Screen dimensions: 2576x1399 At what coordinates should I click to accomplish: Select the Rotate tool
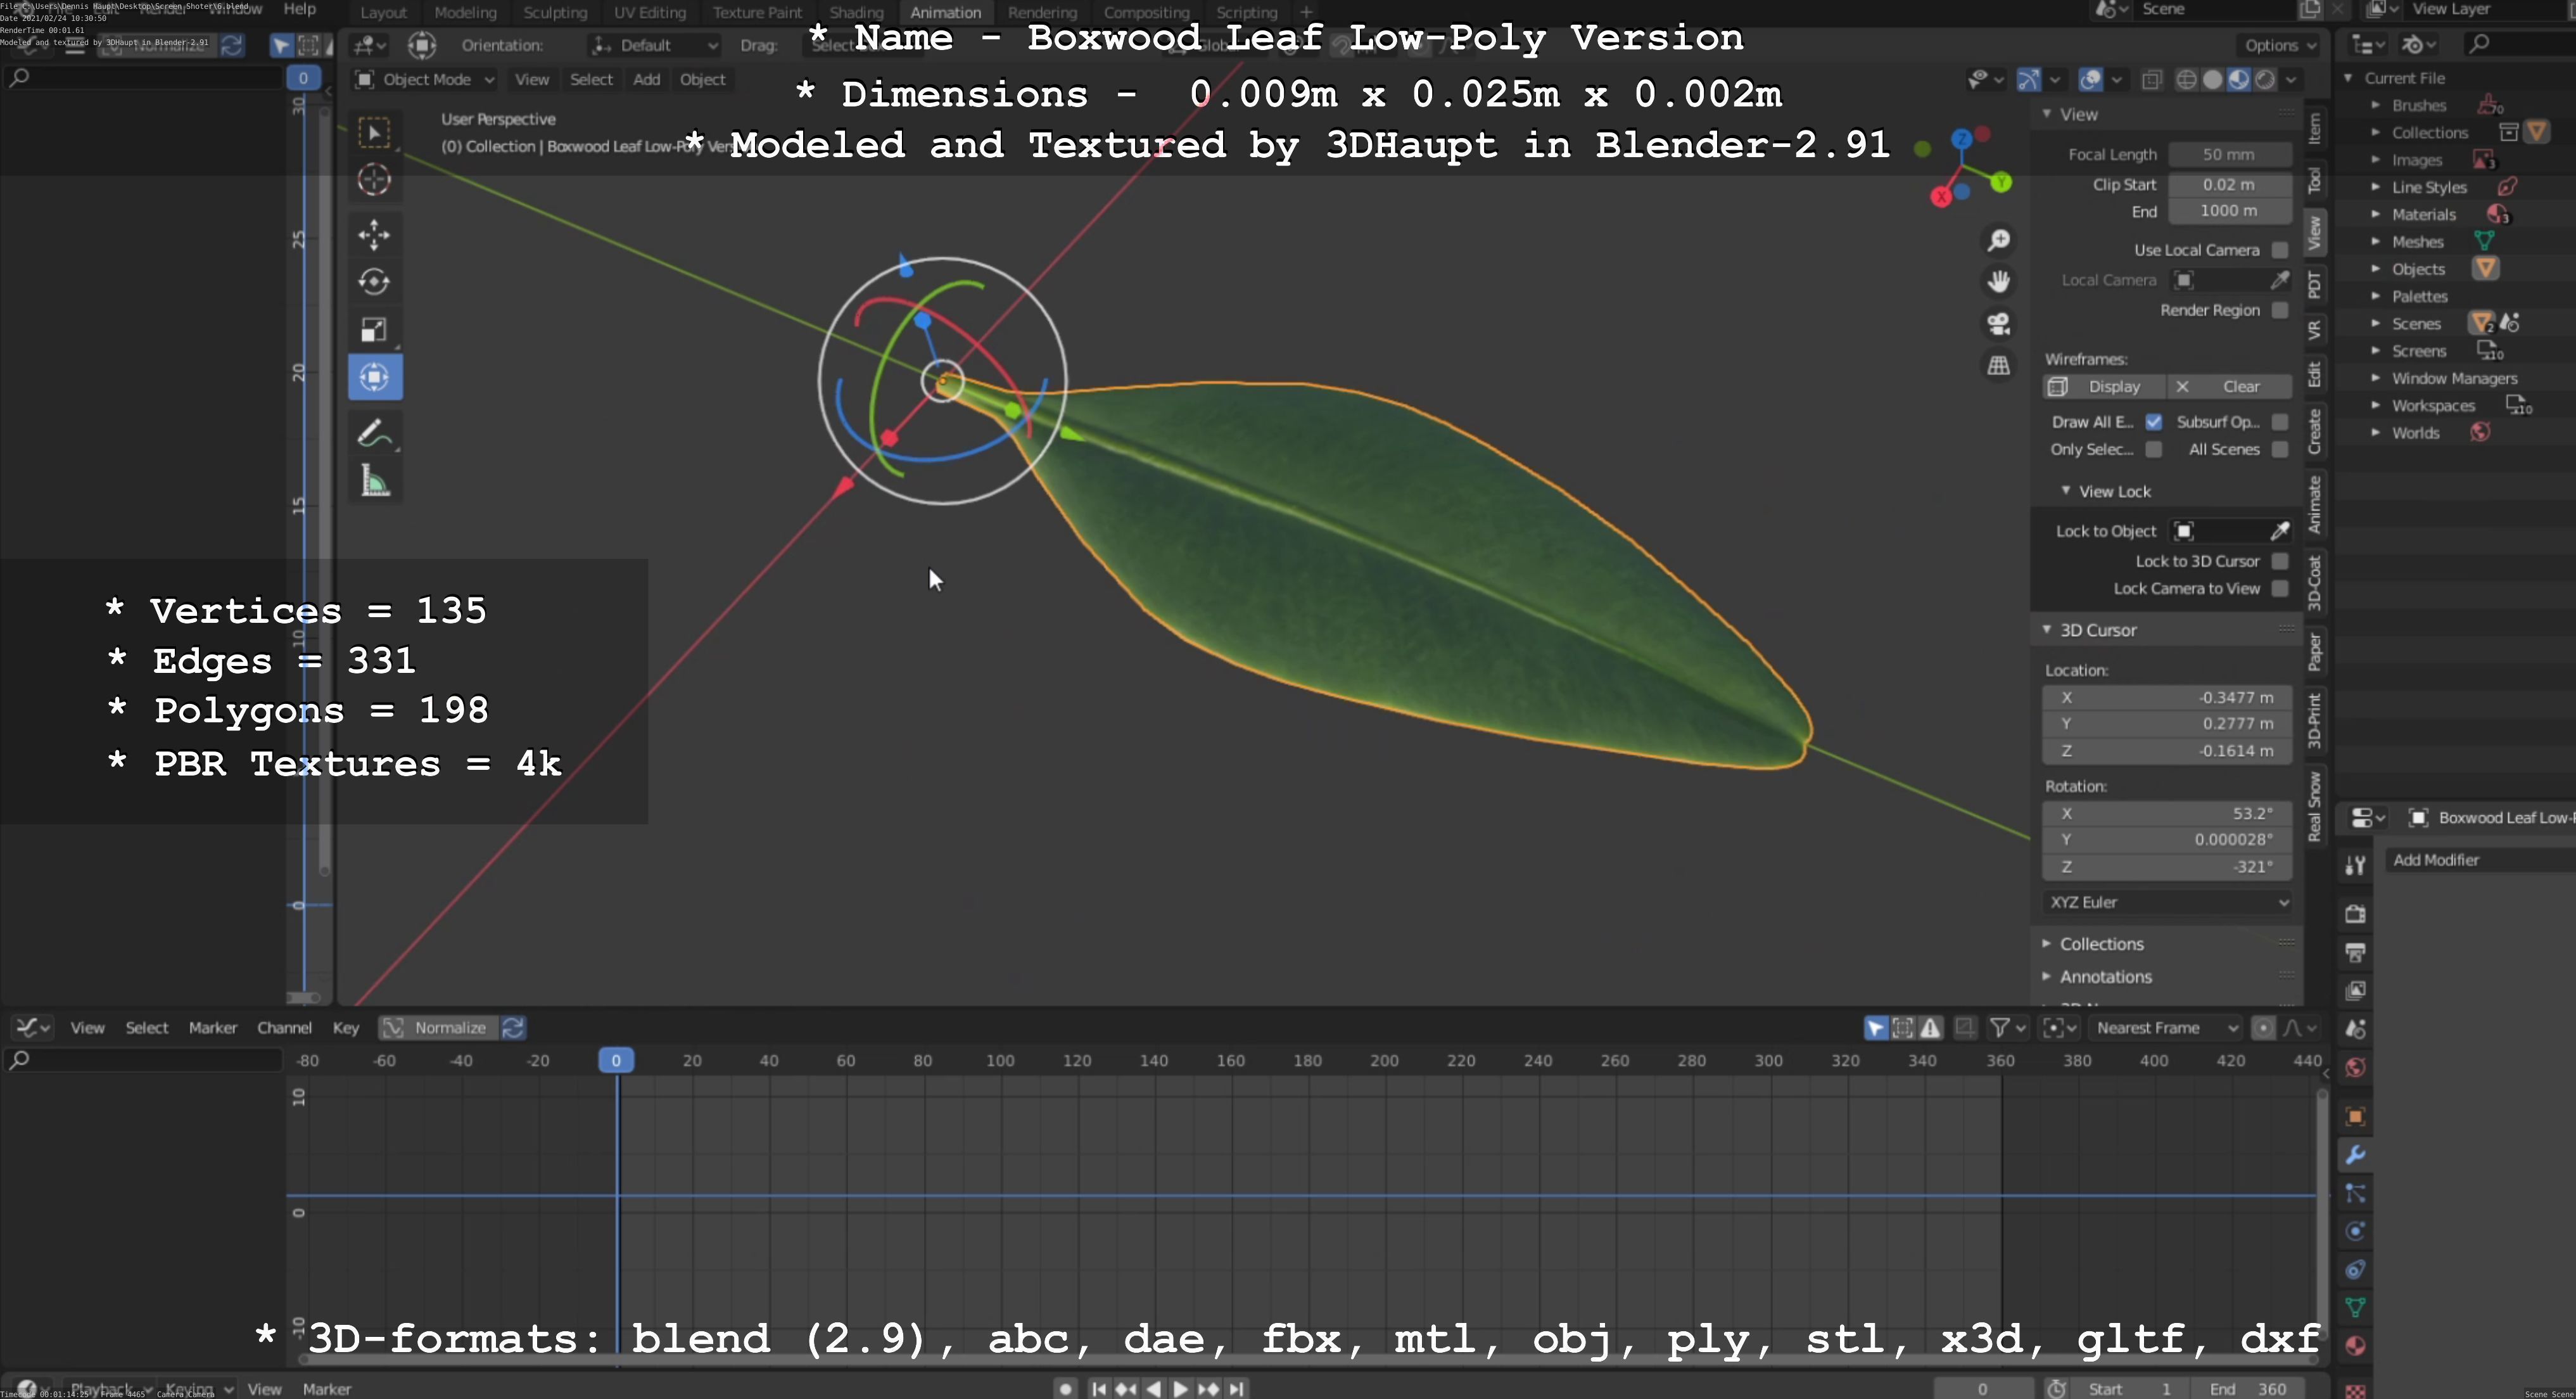(375, 283)
